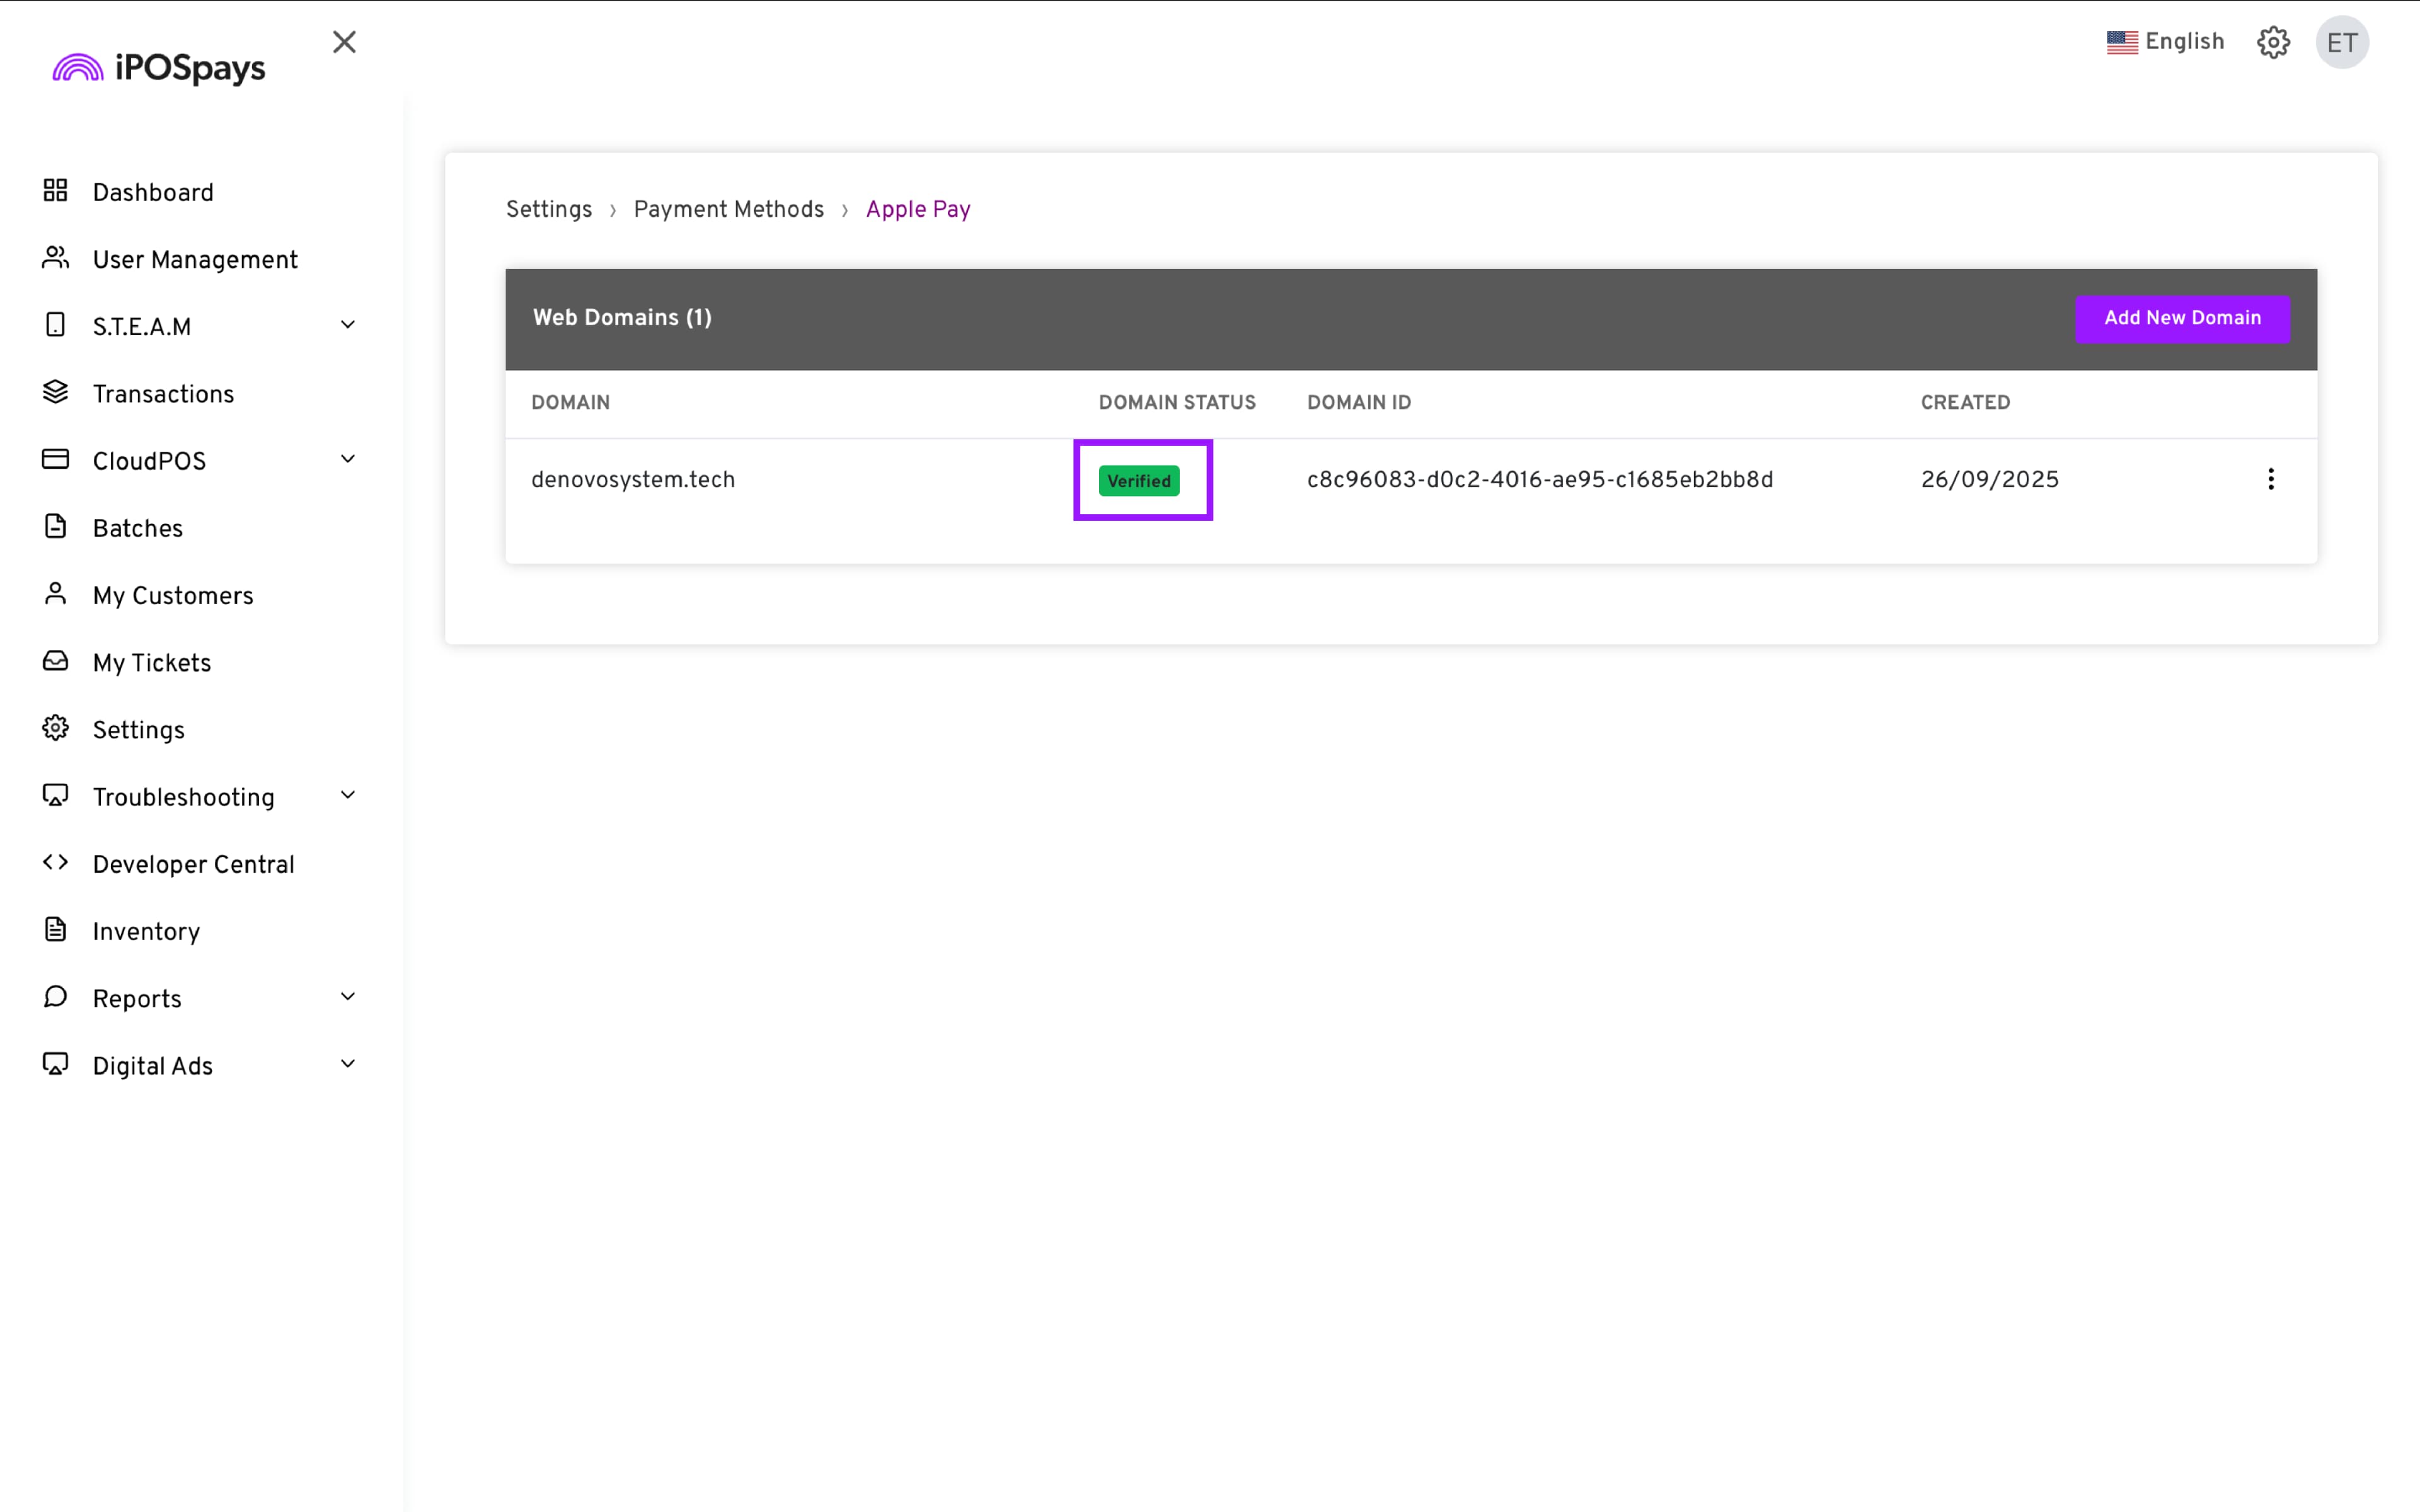Click the Batches document icon
Image resolution: width=2420 pixels, height=1512 pixels.
pos(55,527)
